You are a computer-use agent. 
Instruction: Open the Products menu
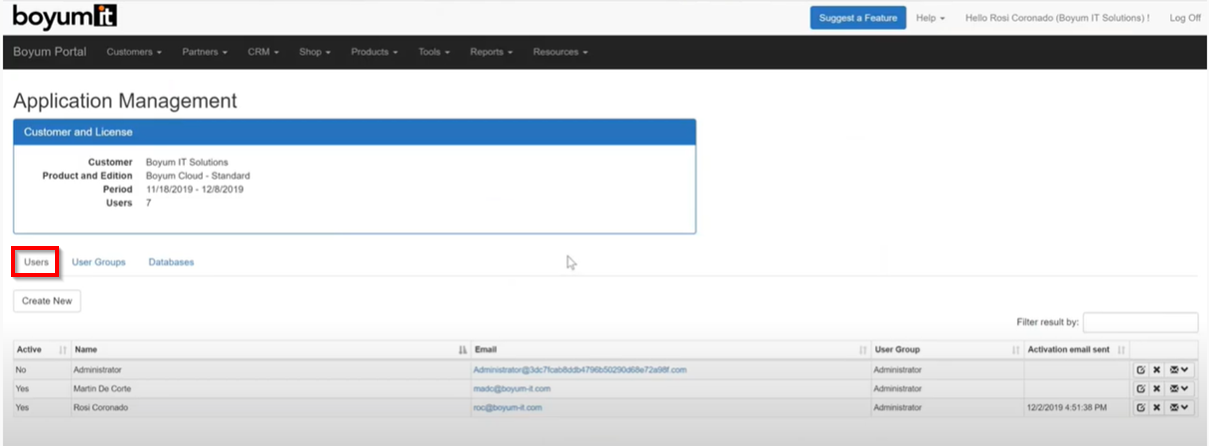click(374, 52)
